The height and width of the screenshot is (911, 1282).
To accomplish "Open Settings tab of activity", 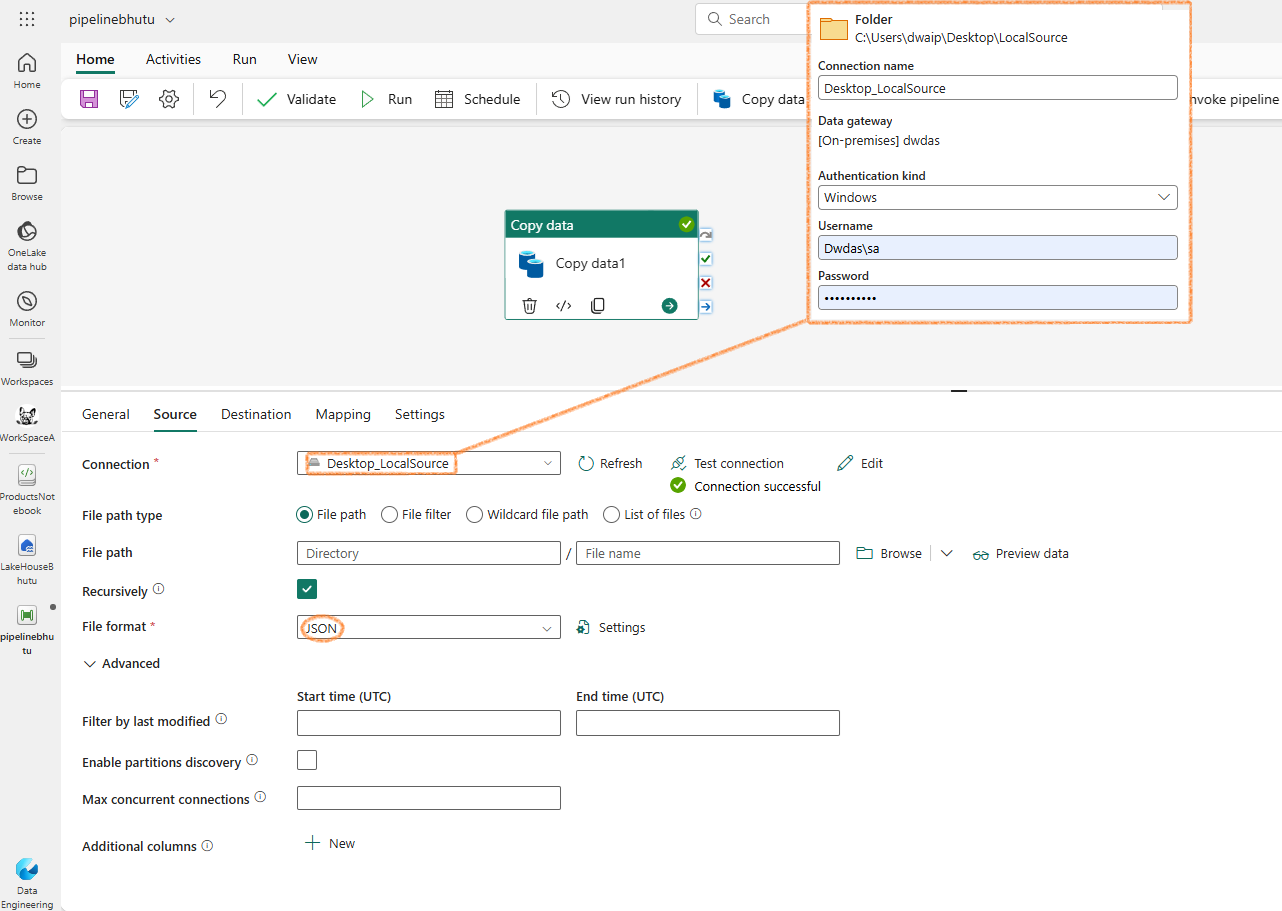I will coord(420,414).
